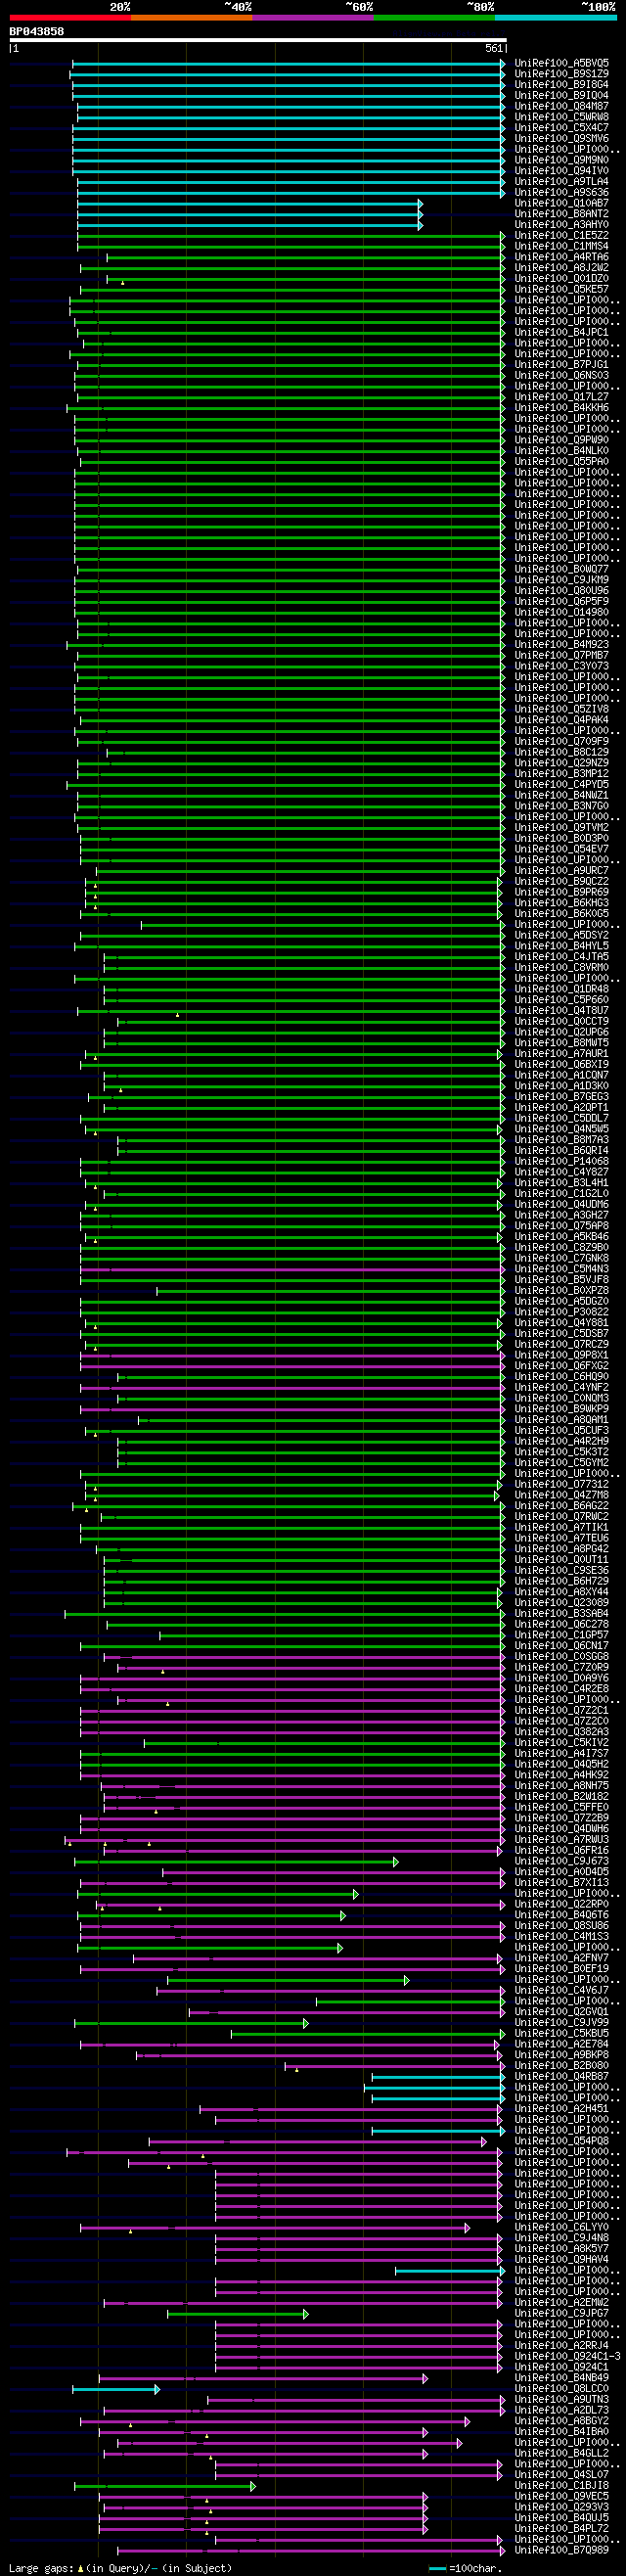Select the UniRef100_C7GNK8 label
The height and width of the screenshot is (2576, 626).
click(x=562, y=1258)
